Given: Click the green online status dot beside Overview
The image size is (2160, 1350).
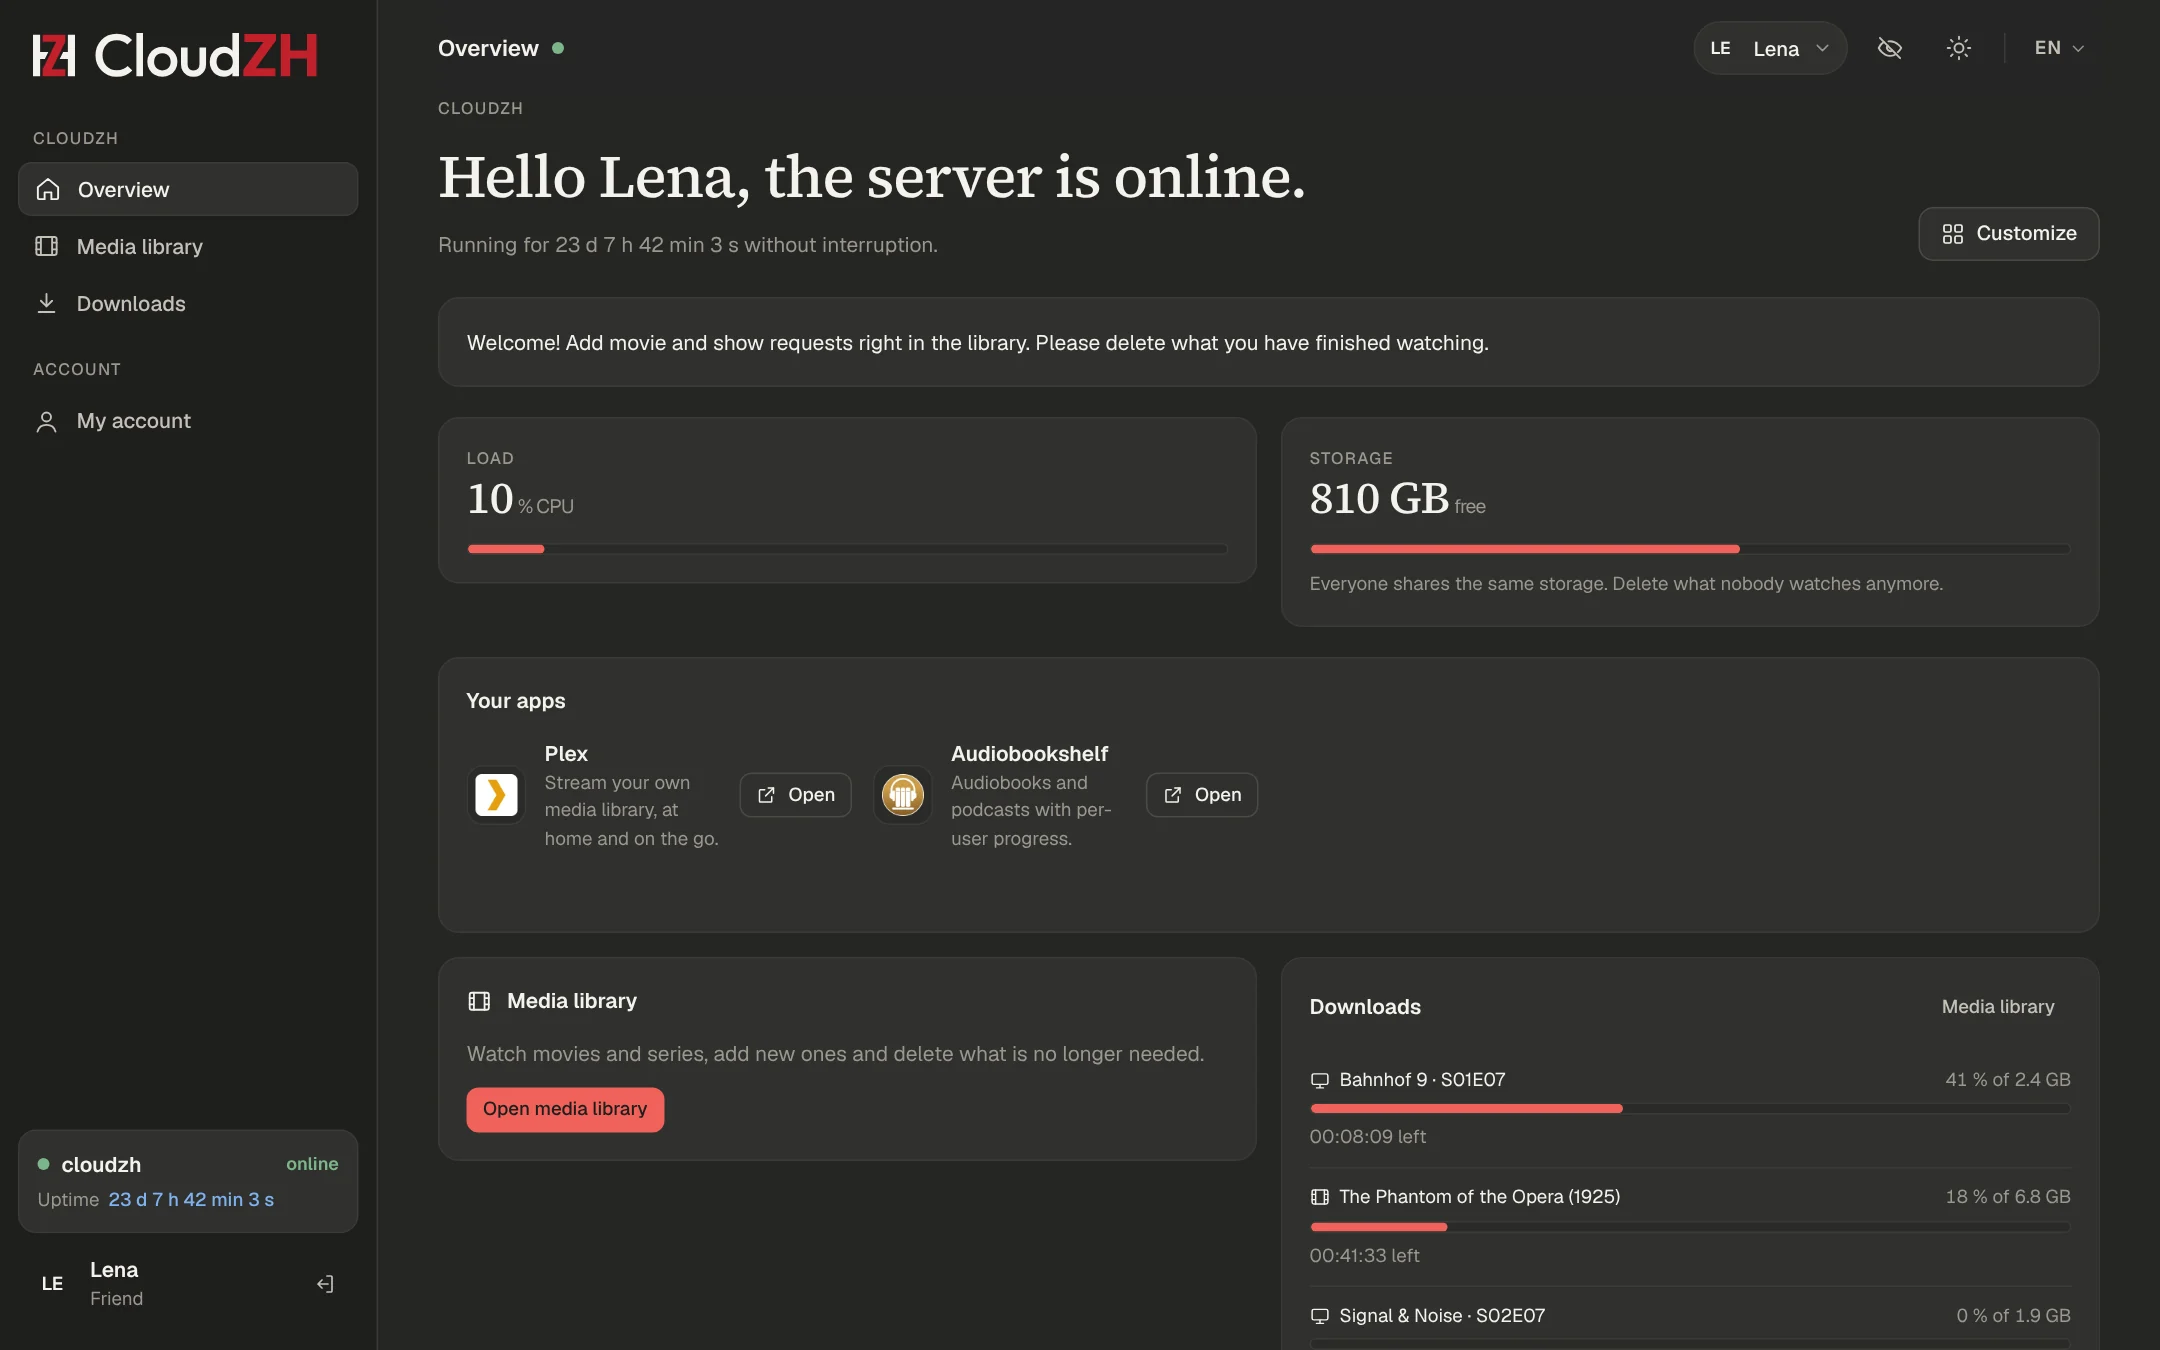Looking at the screenshot, I should [x=558, y=48].
